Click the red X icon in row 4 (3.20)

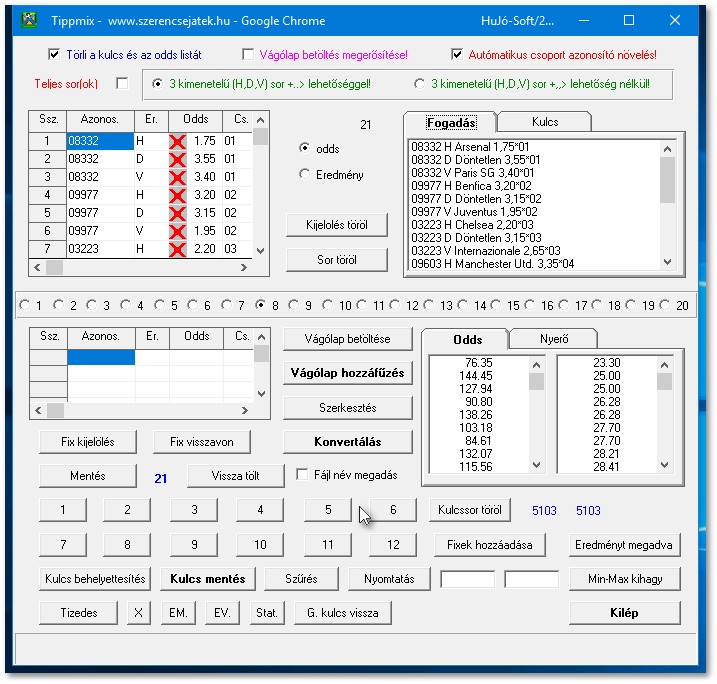point(177,195)
